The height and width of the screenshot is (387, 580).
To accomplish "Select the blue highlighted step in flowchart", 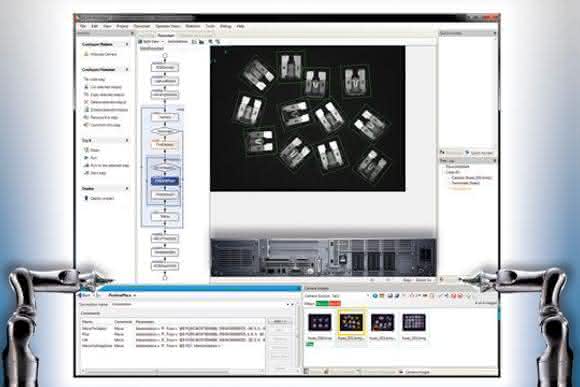I will point(165,181).
